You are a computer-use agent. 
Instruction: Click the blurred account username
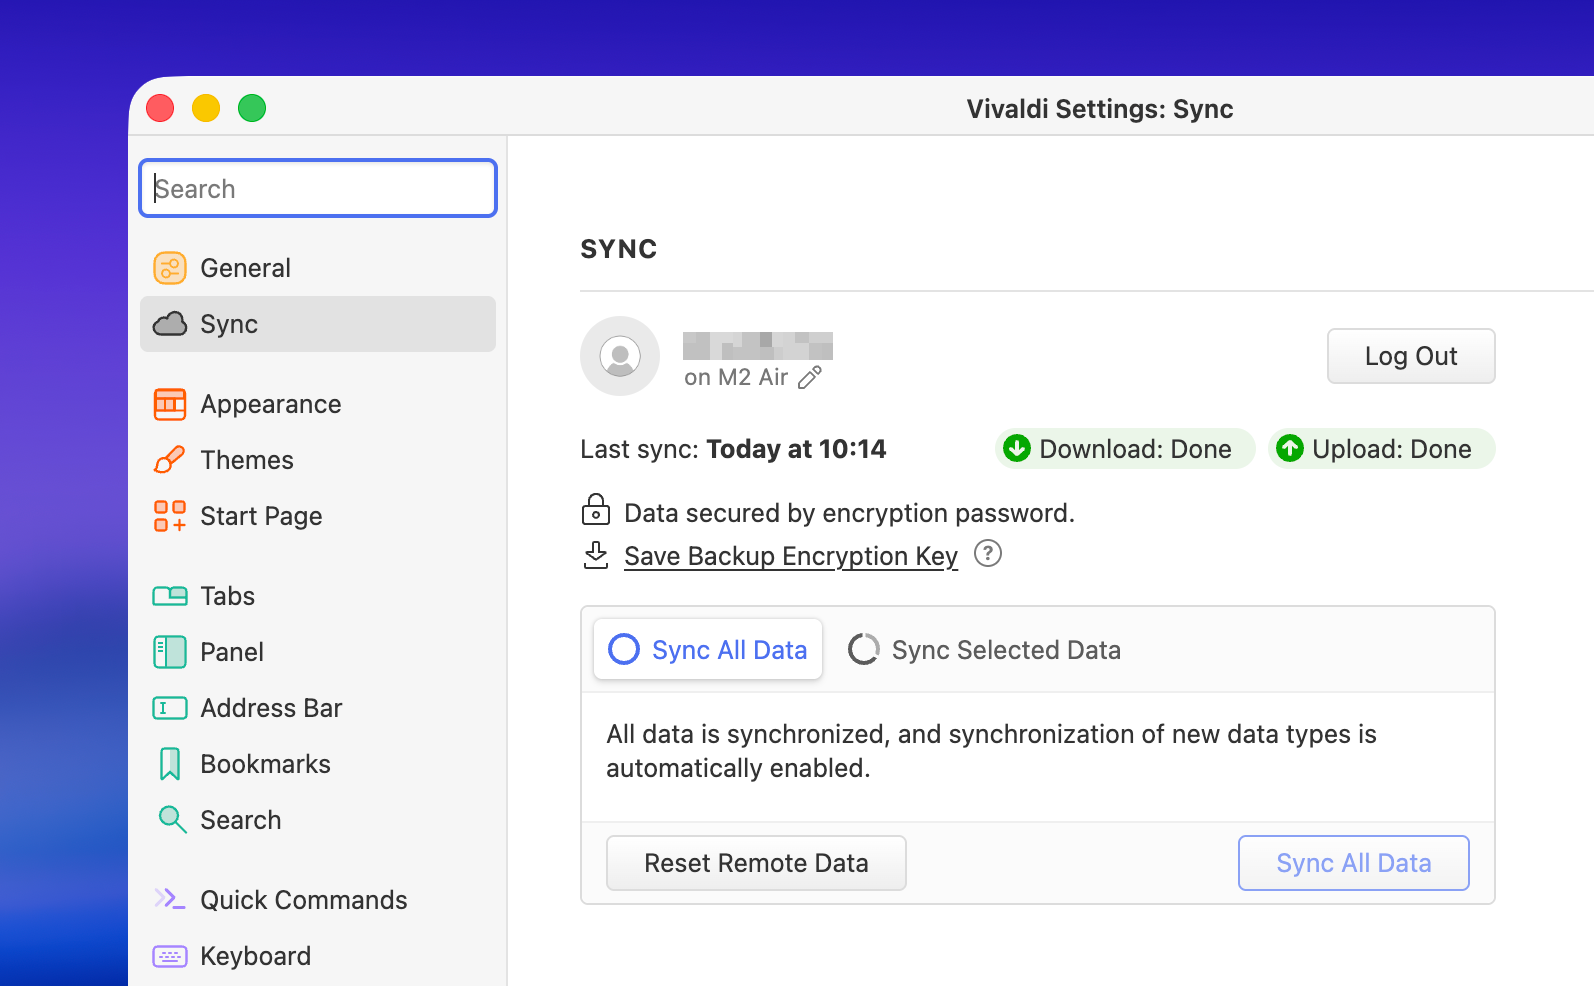758,346
